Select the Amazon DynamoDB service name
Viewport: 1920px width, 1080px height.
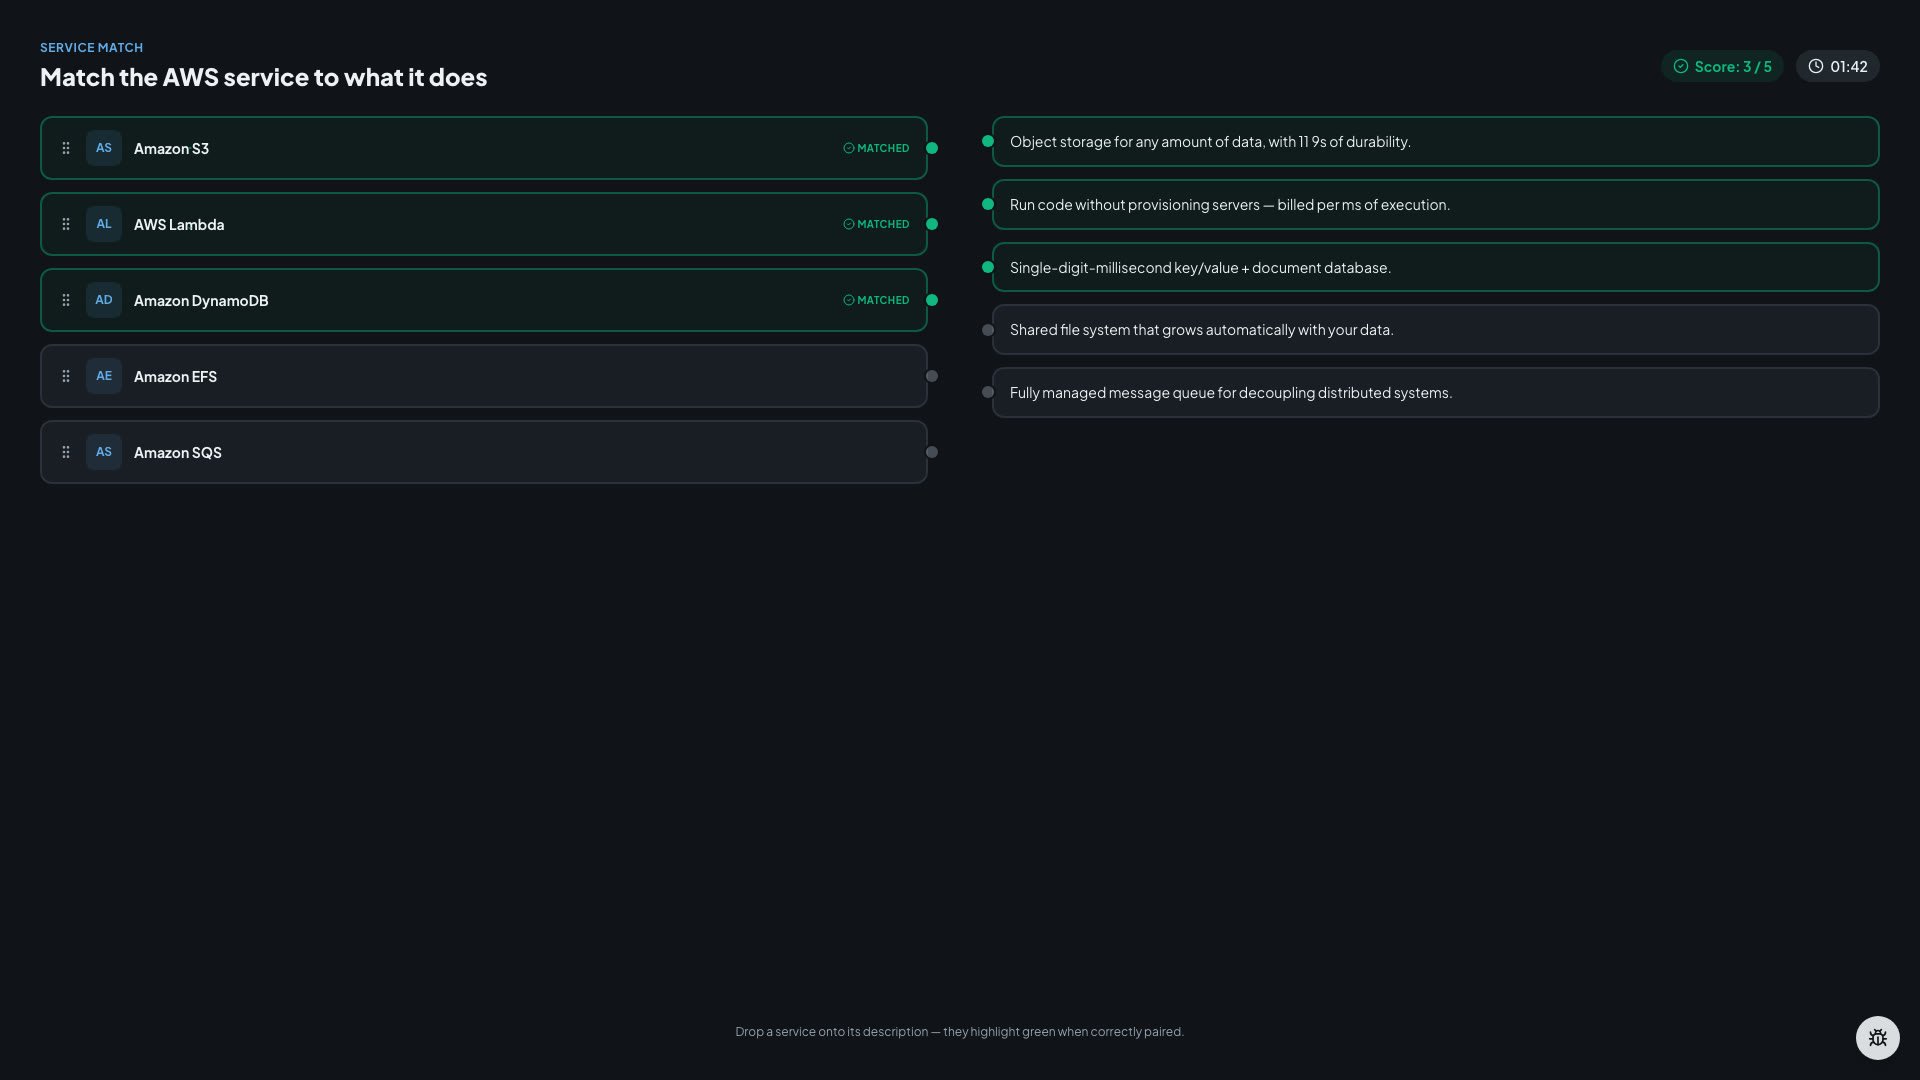201,300
